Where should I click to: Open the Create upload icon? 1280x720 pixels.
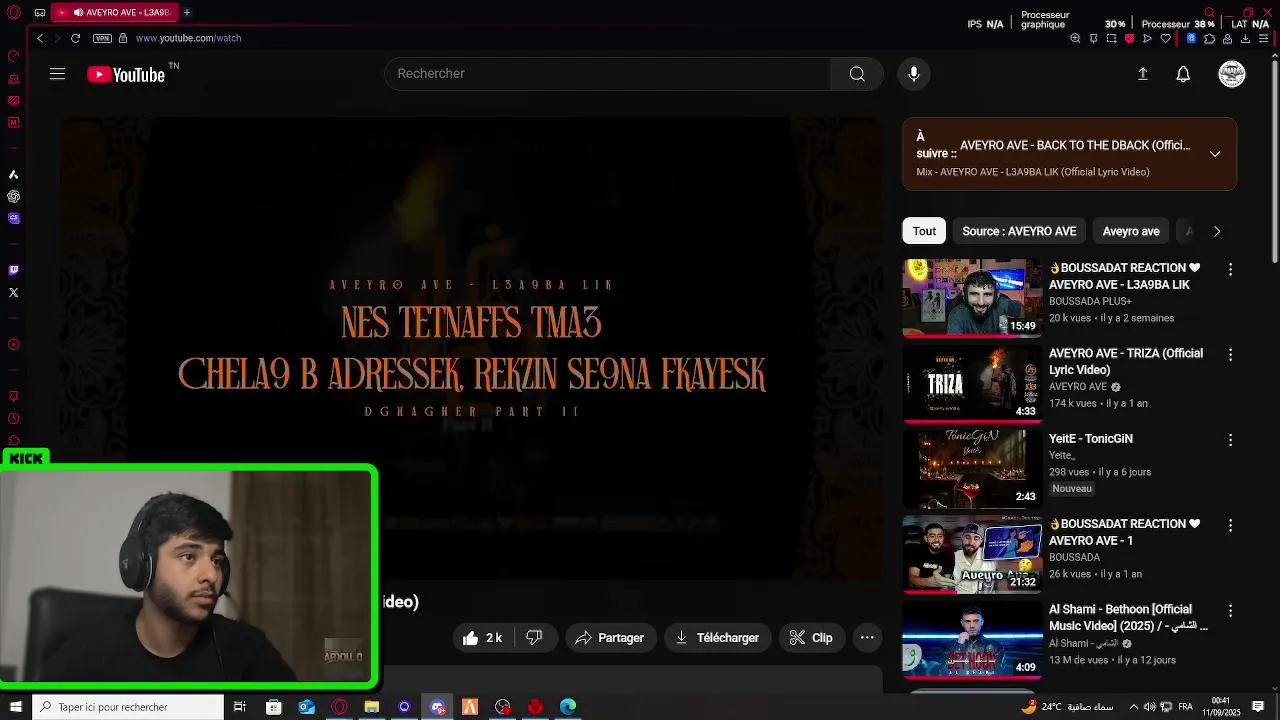click(1142, 74)
